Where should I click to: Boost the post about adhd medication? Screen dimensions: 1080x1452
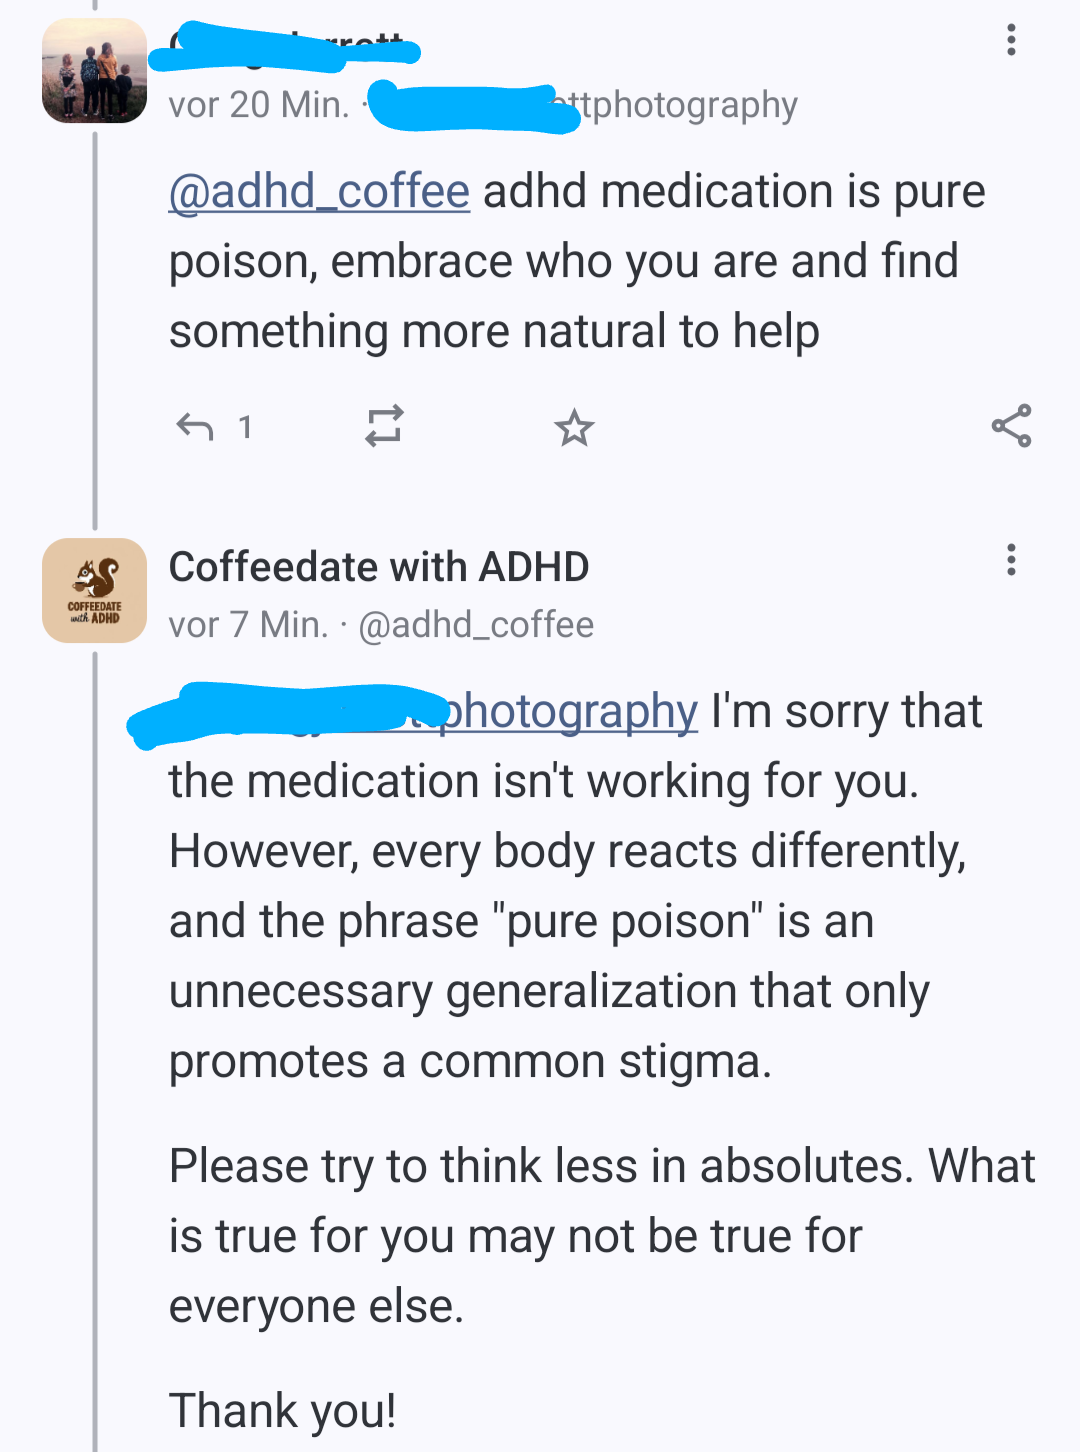click(x=384, y=426)
